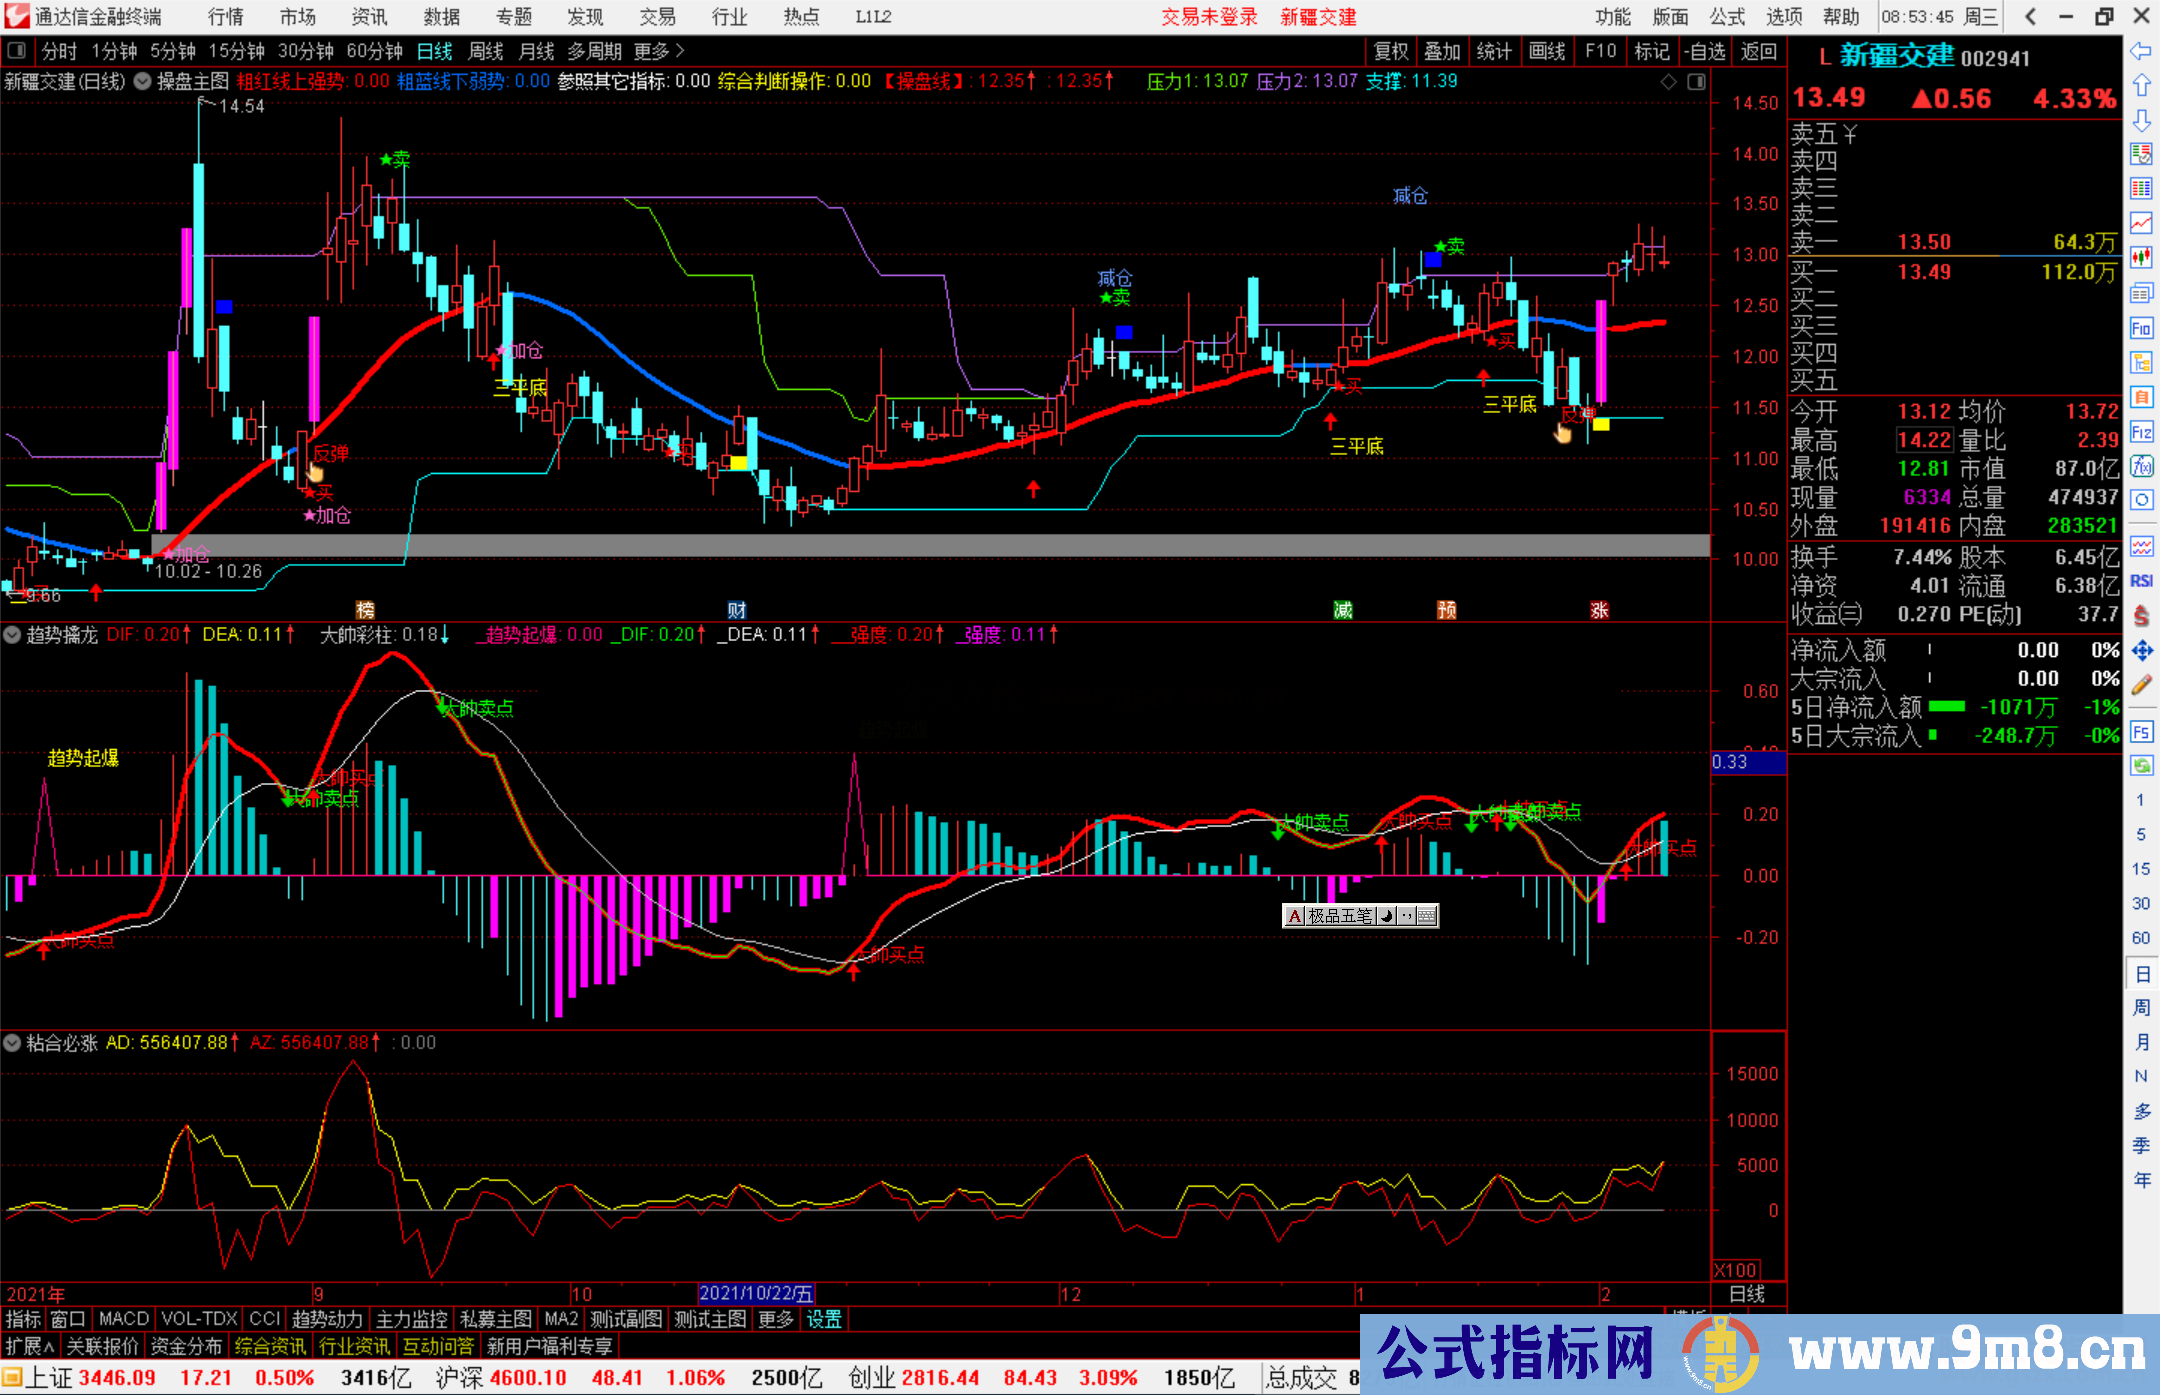Toggle the side panel icon left of 分时

coord(17,50)
